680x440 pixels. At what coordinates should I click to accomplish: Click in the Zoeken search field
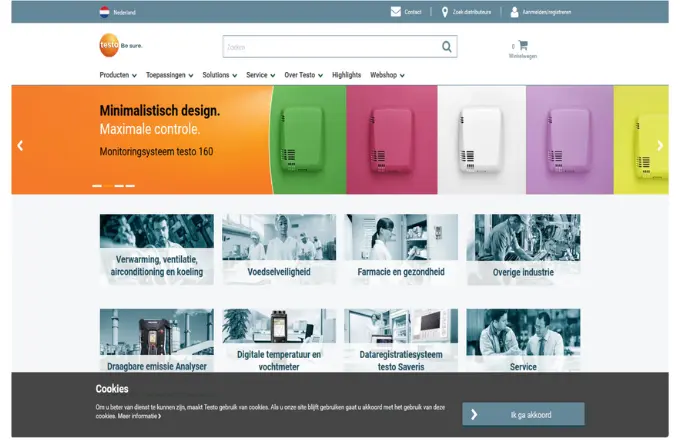(330, 46)
